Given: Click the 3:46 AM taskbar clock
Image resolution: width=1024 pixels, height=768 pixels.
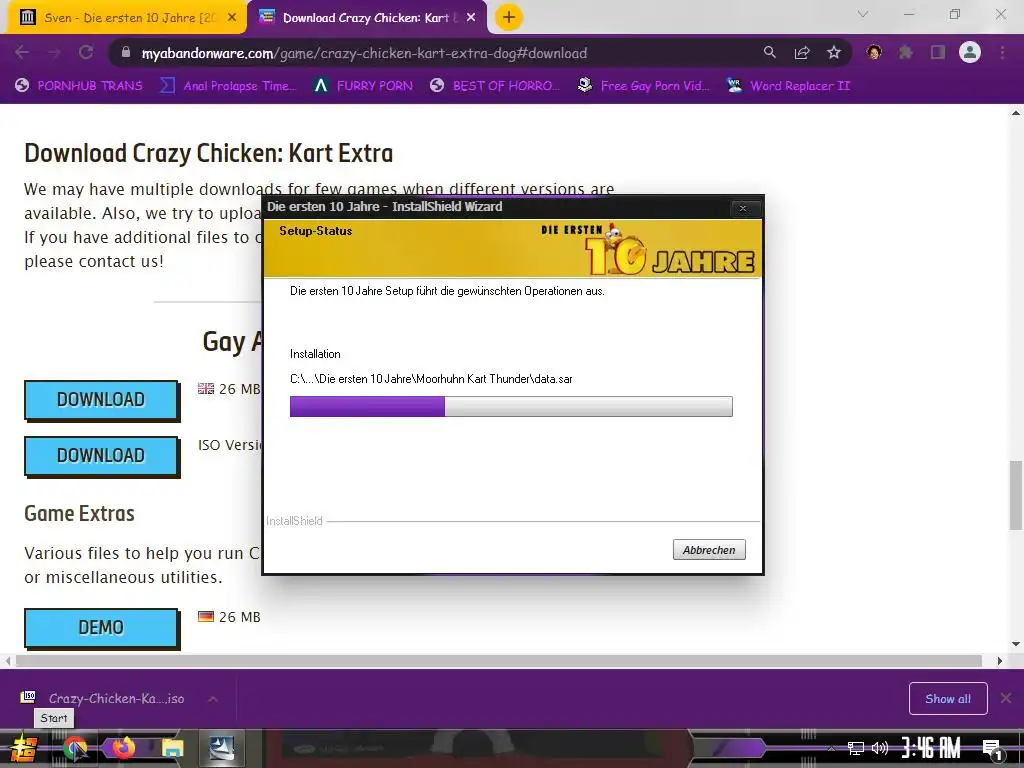Looking at the screenshot, I should pyautogui.click(x=931, y=748).
